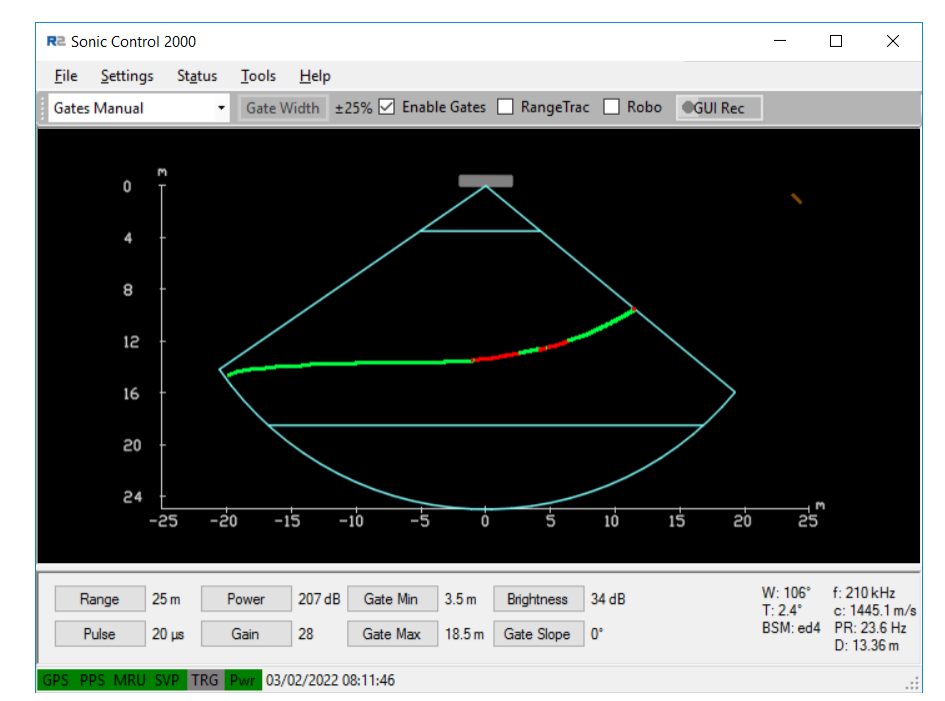The height and width of the screenshot is (701, 945).
Task: Click the 34 dB brightness value
Action: (x=608, y=599)
